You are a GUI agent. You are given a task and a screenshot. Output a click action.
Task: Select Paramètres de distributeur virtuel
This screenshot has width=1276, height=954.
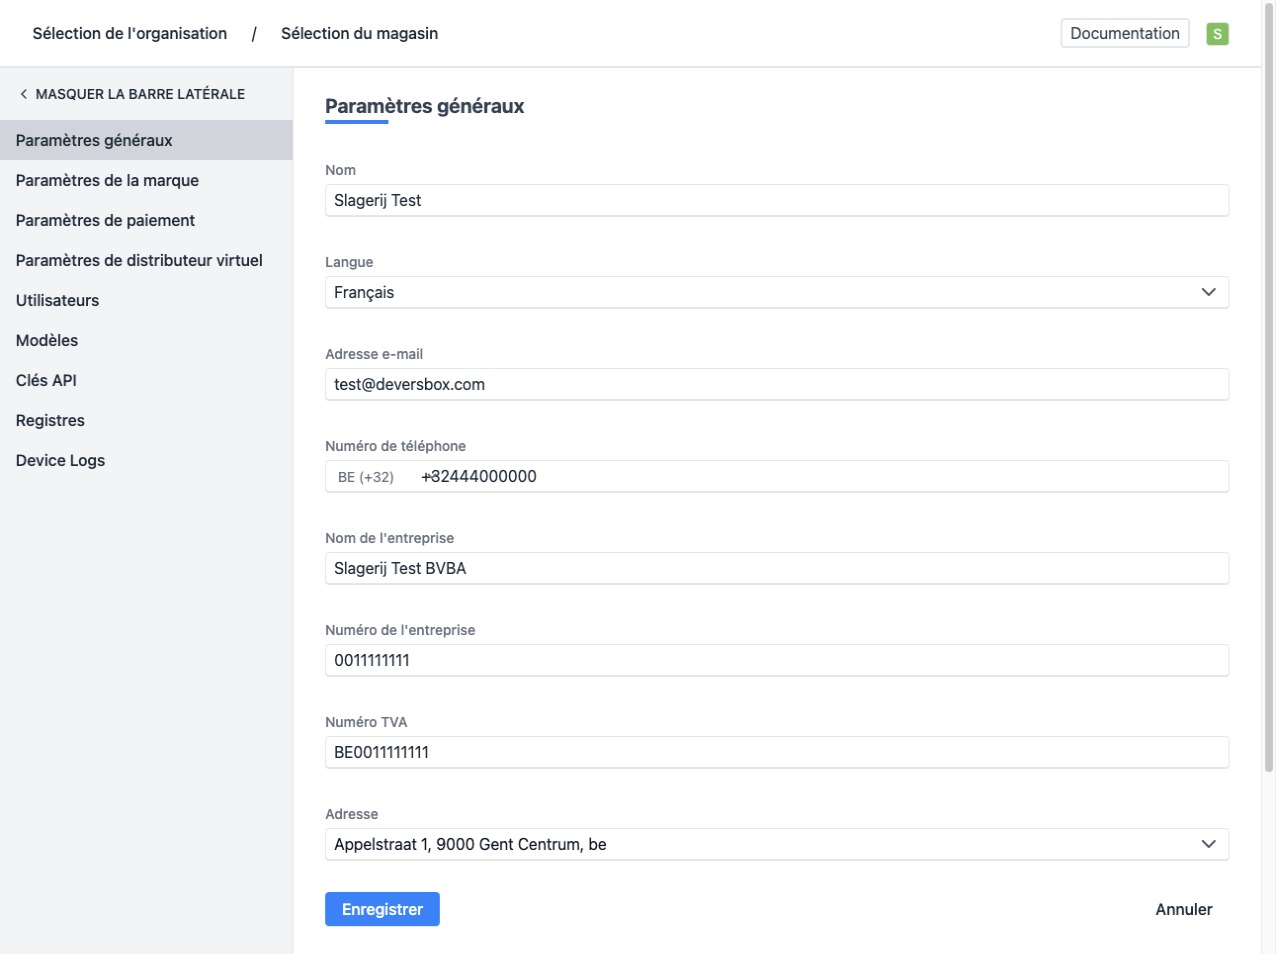(x=139, y=260)
